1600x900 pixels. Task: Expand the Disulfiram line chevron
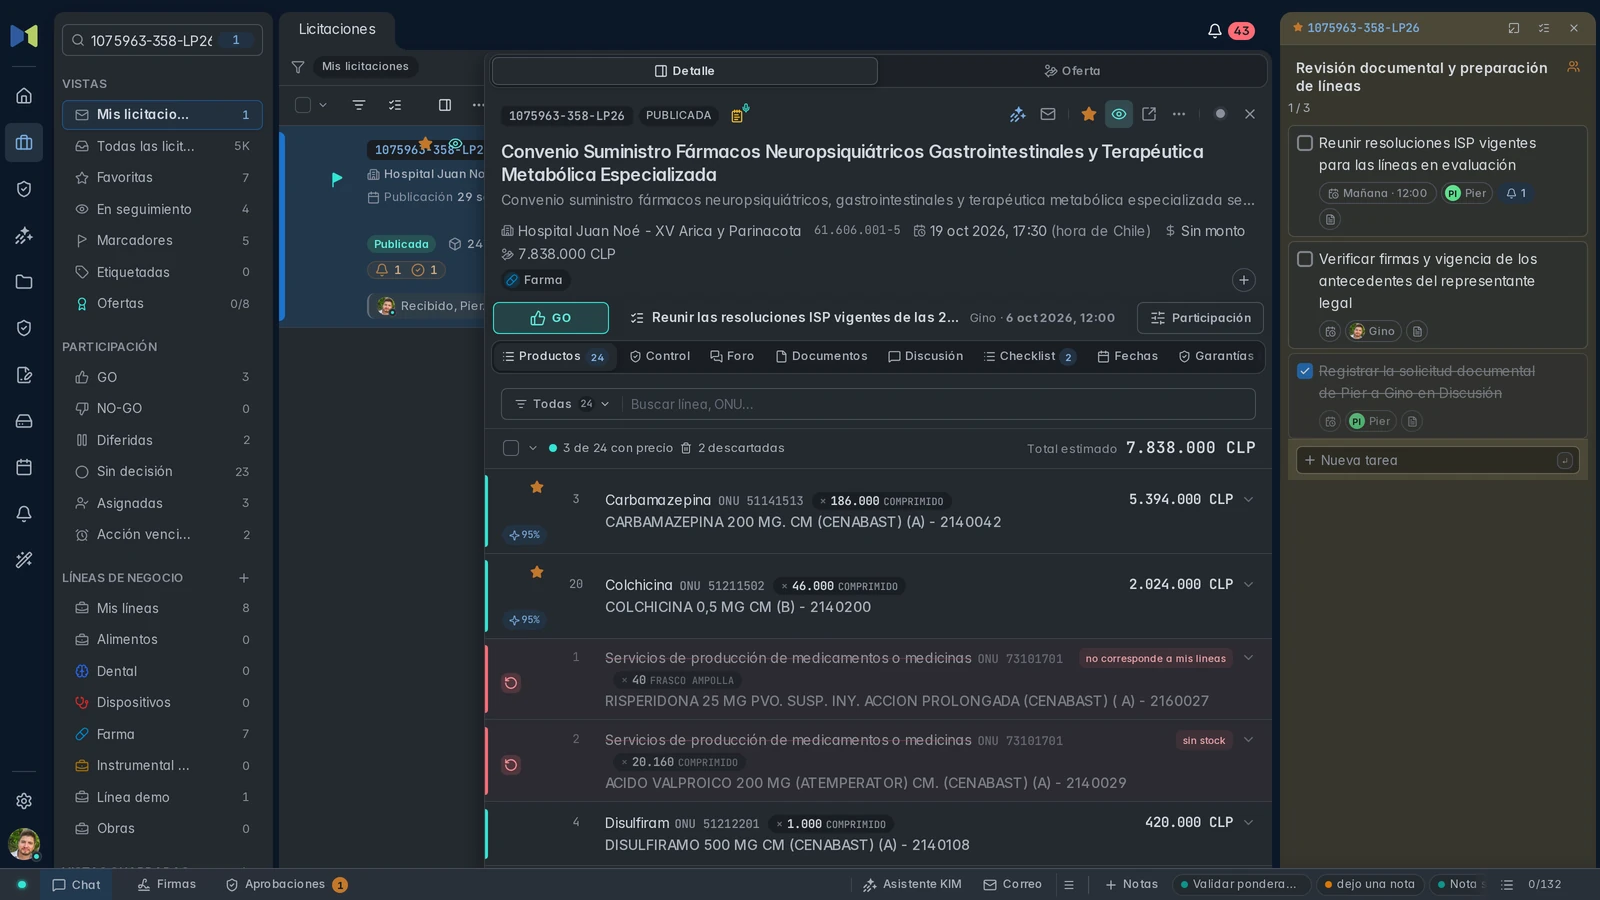1248,822
